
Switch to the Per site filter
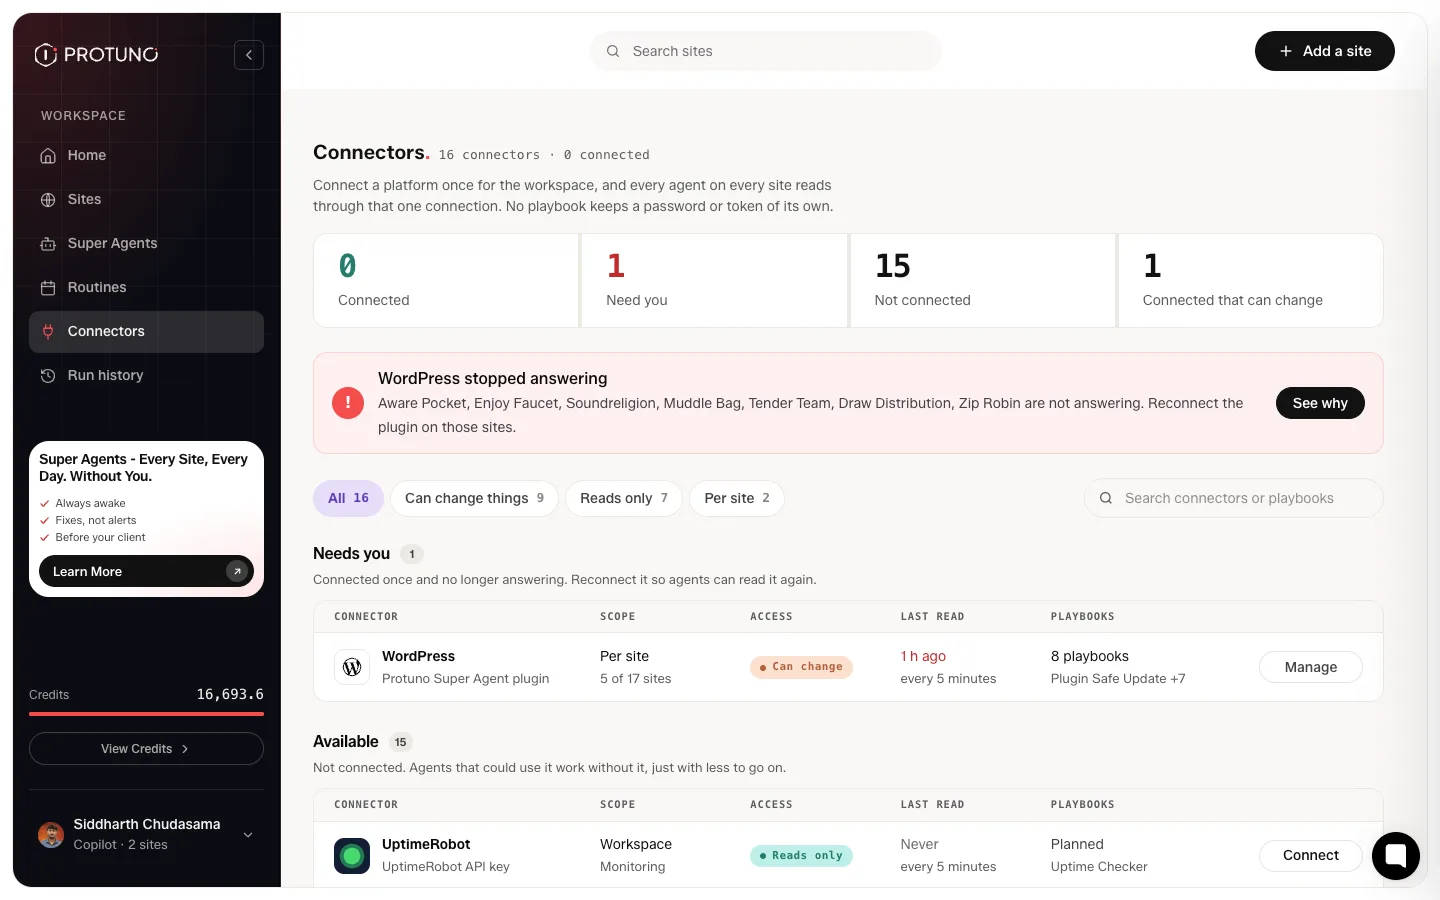click(x=737, y=498)
